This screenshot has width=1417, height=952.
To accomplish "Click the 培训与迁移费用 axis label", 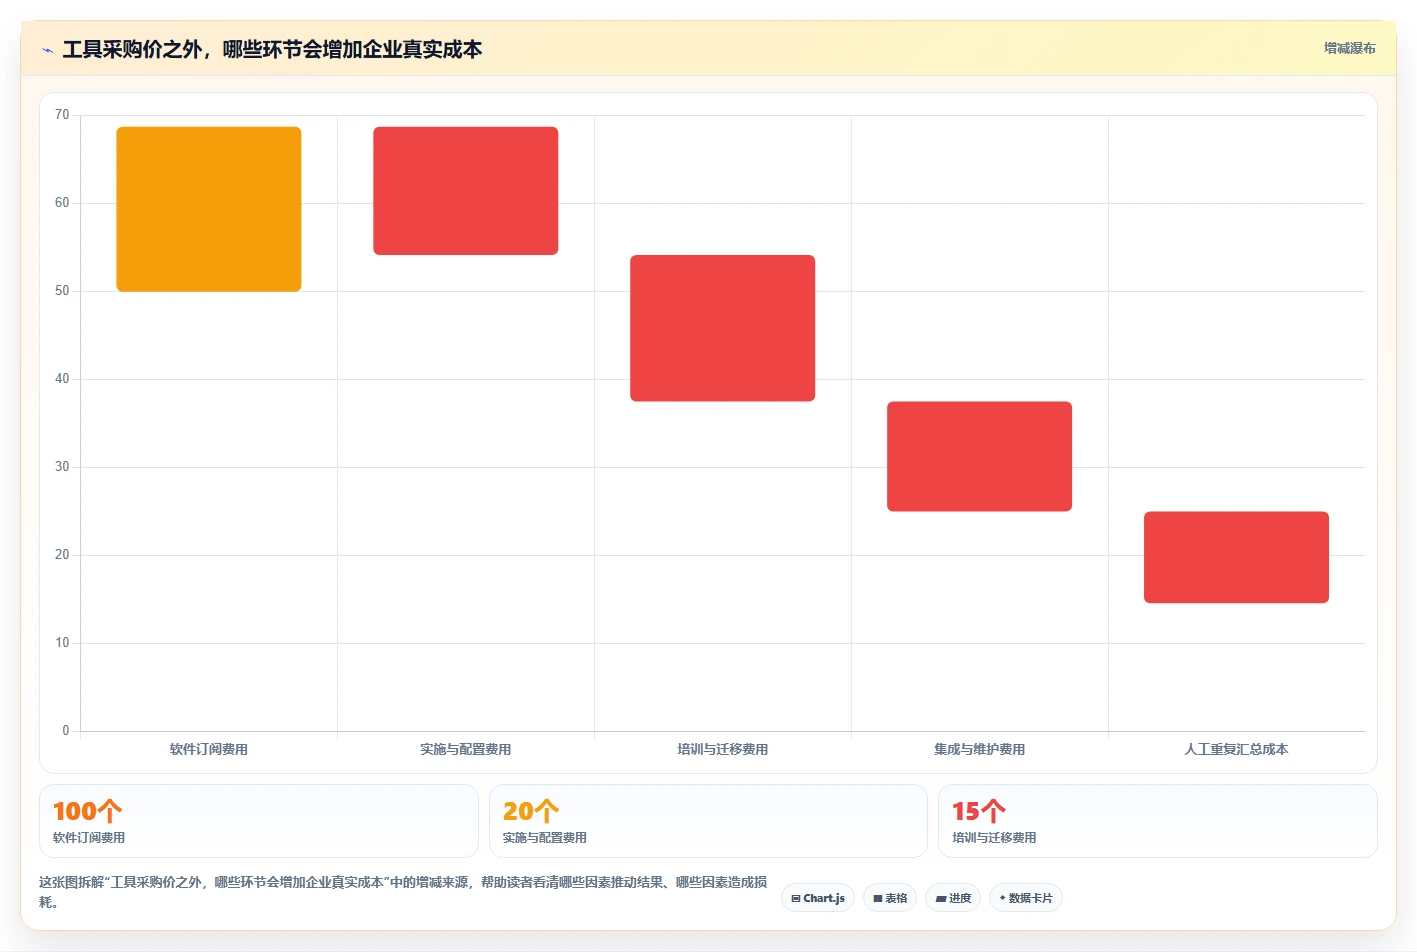I will coord(723,749).
